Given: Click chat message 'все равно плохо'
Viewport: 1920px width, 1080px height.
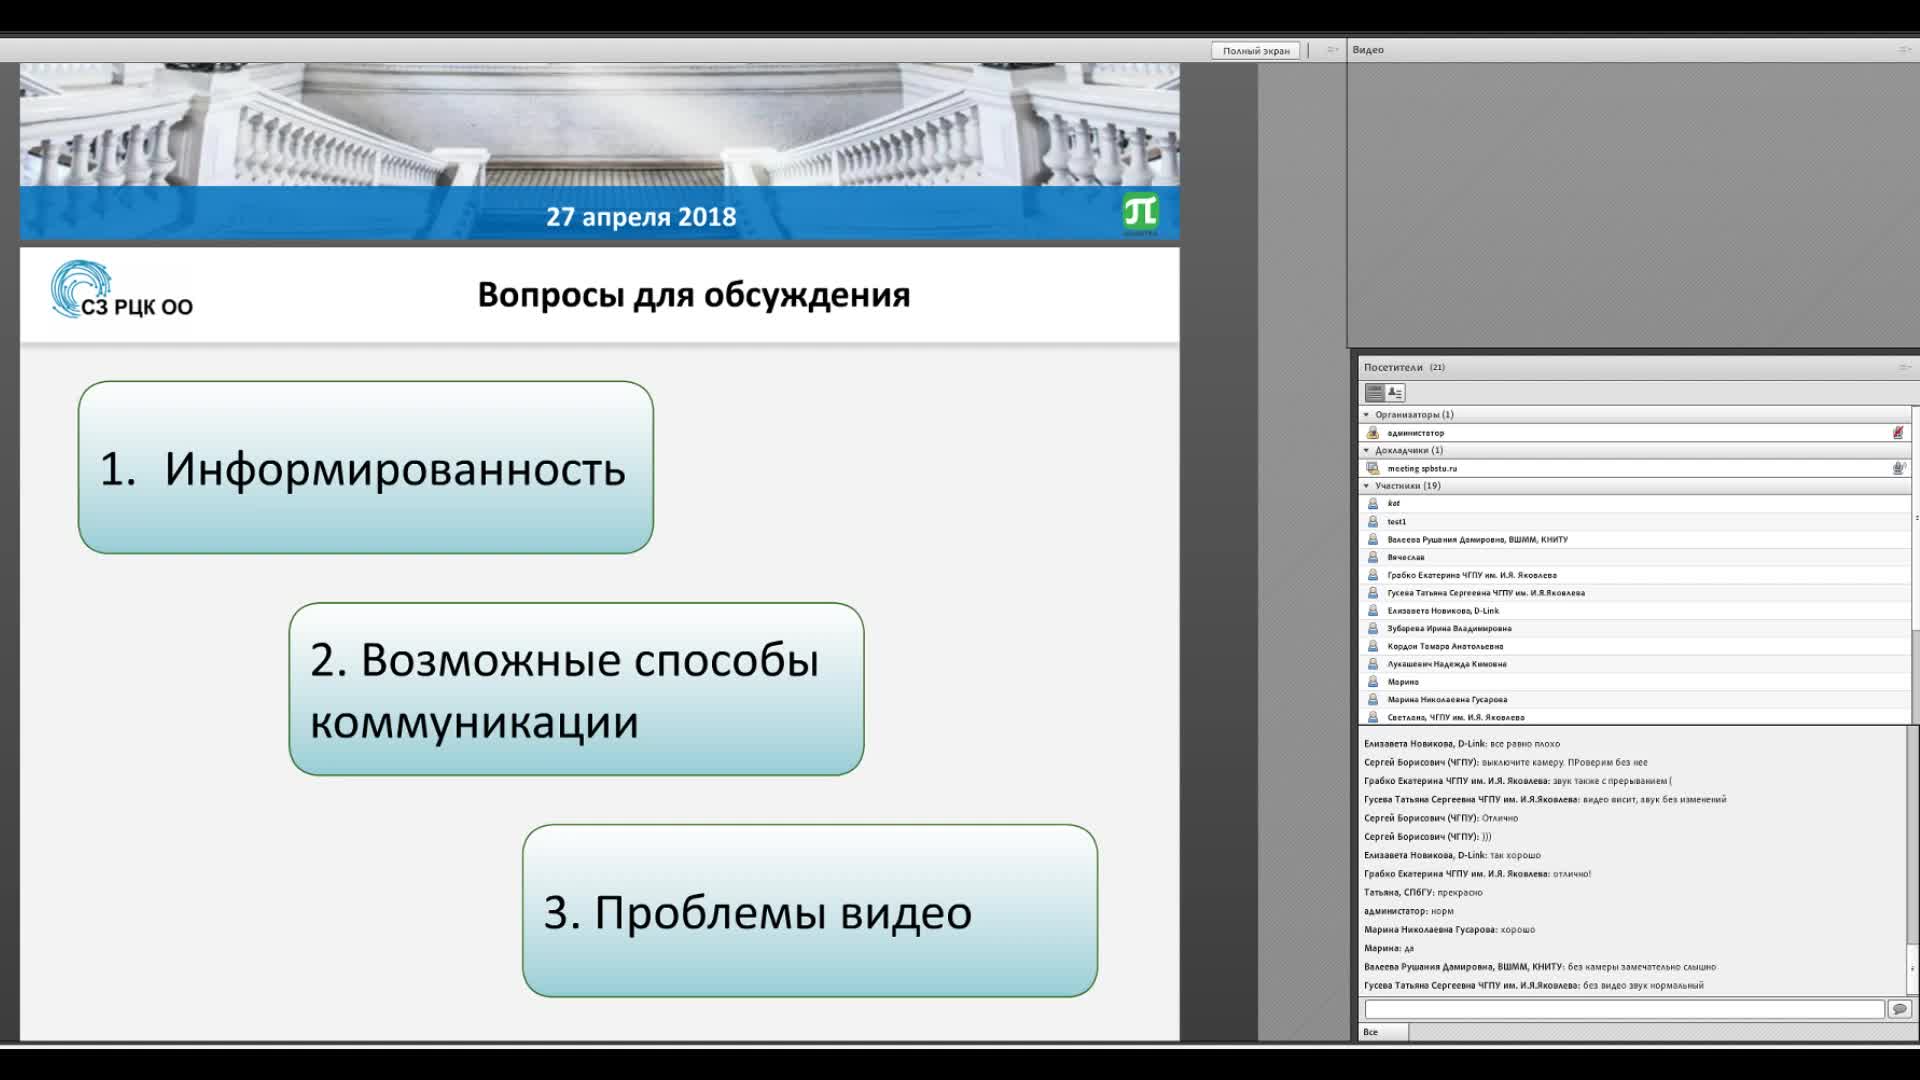Looking at the screenshot, I should tap(1525, 744).
